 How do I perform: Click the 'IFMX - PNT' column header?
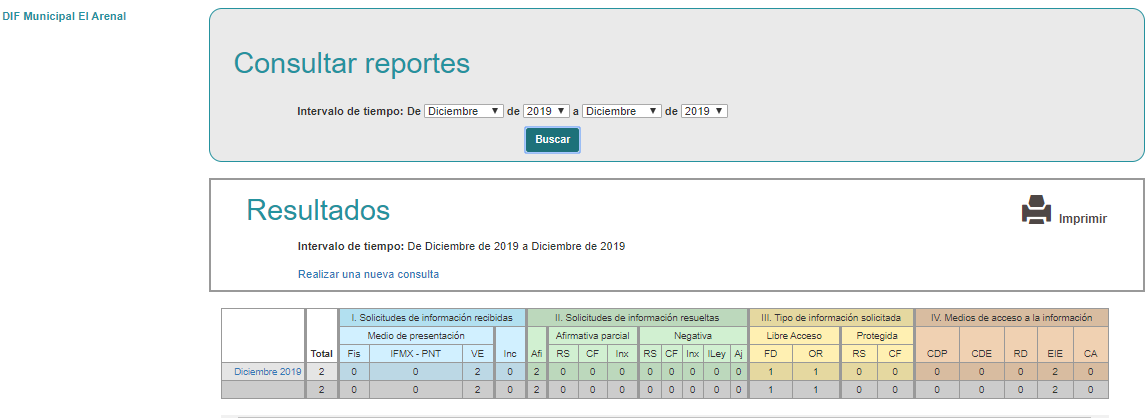click(x=415, y=353)
